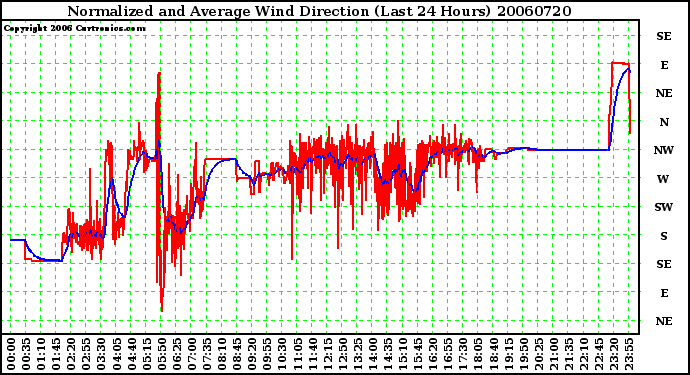This screenshot has height=375, width=690.
Task: Select the 'S' direction axis label
Action: [x=664, y=236]
